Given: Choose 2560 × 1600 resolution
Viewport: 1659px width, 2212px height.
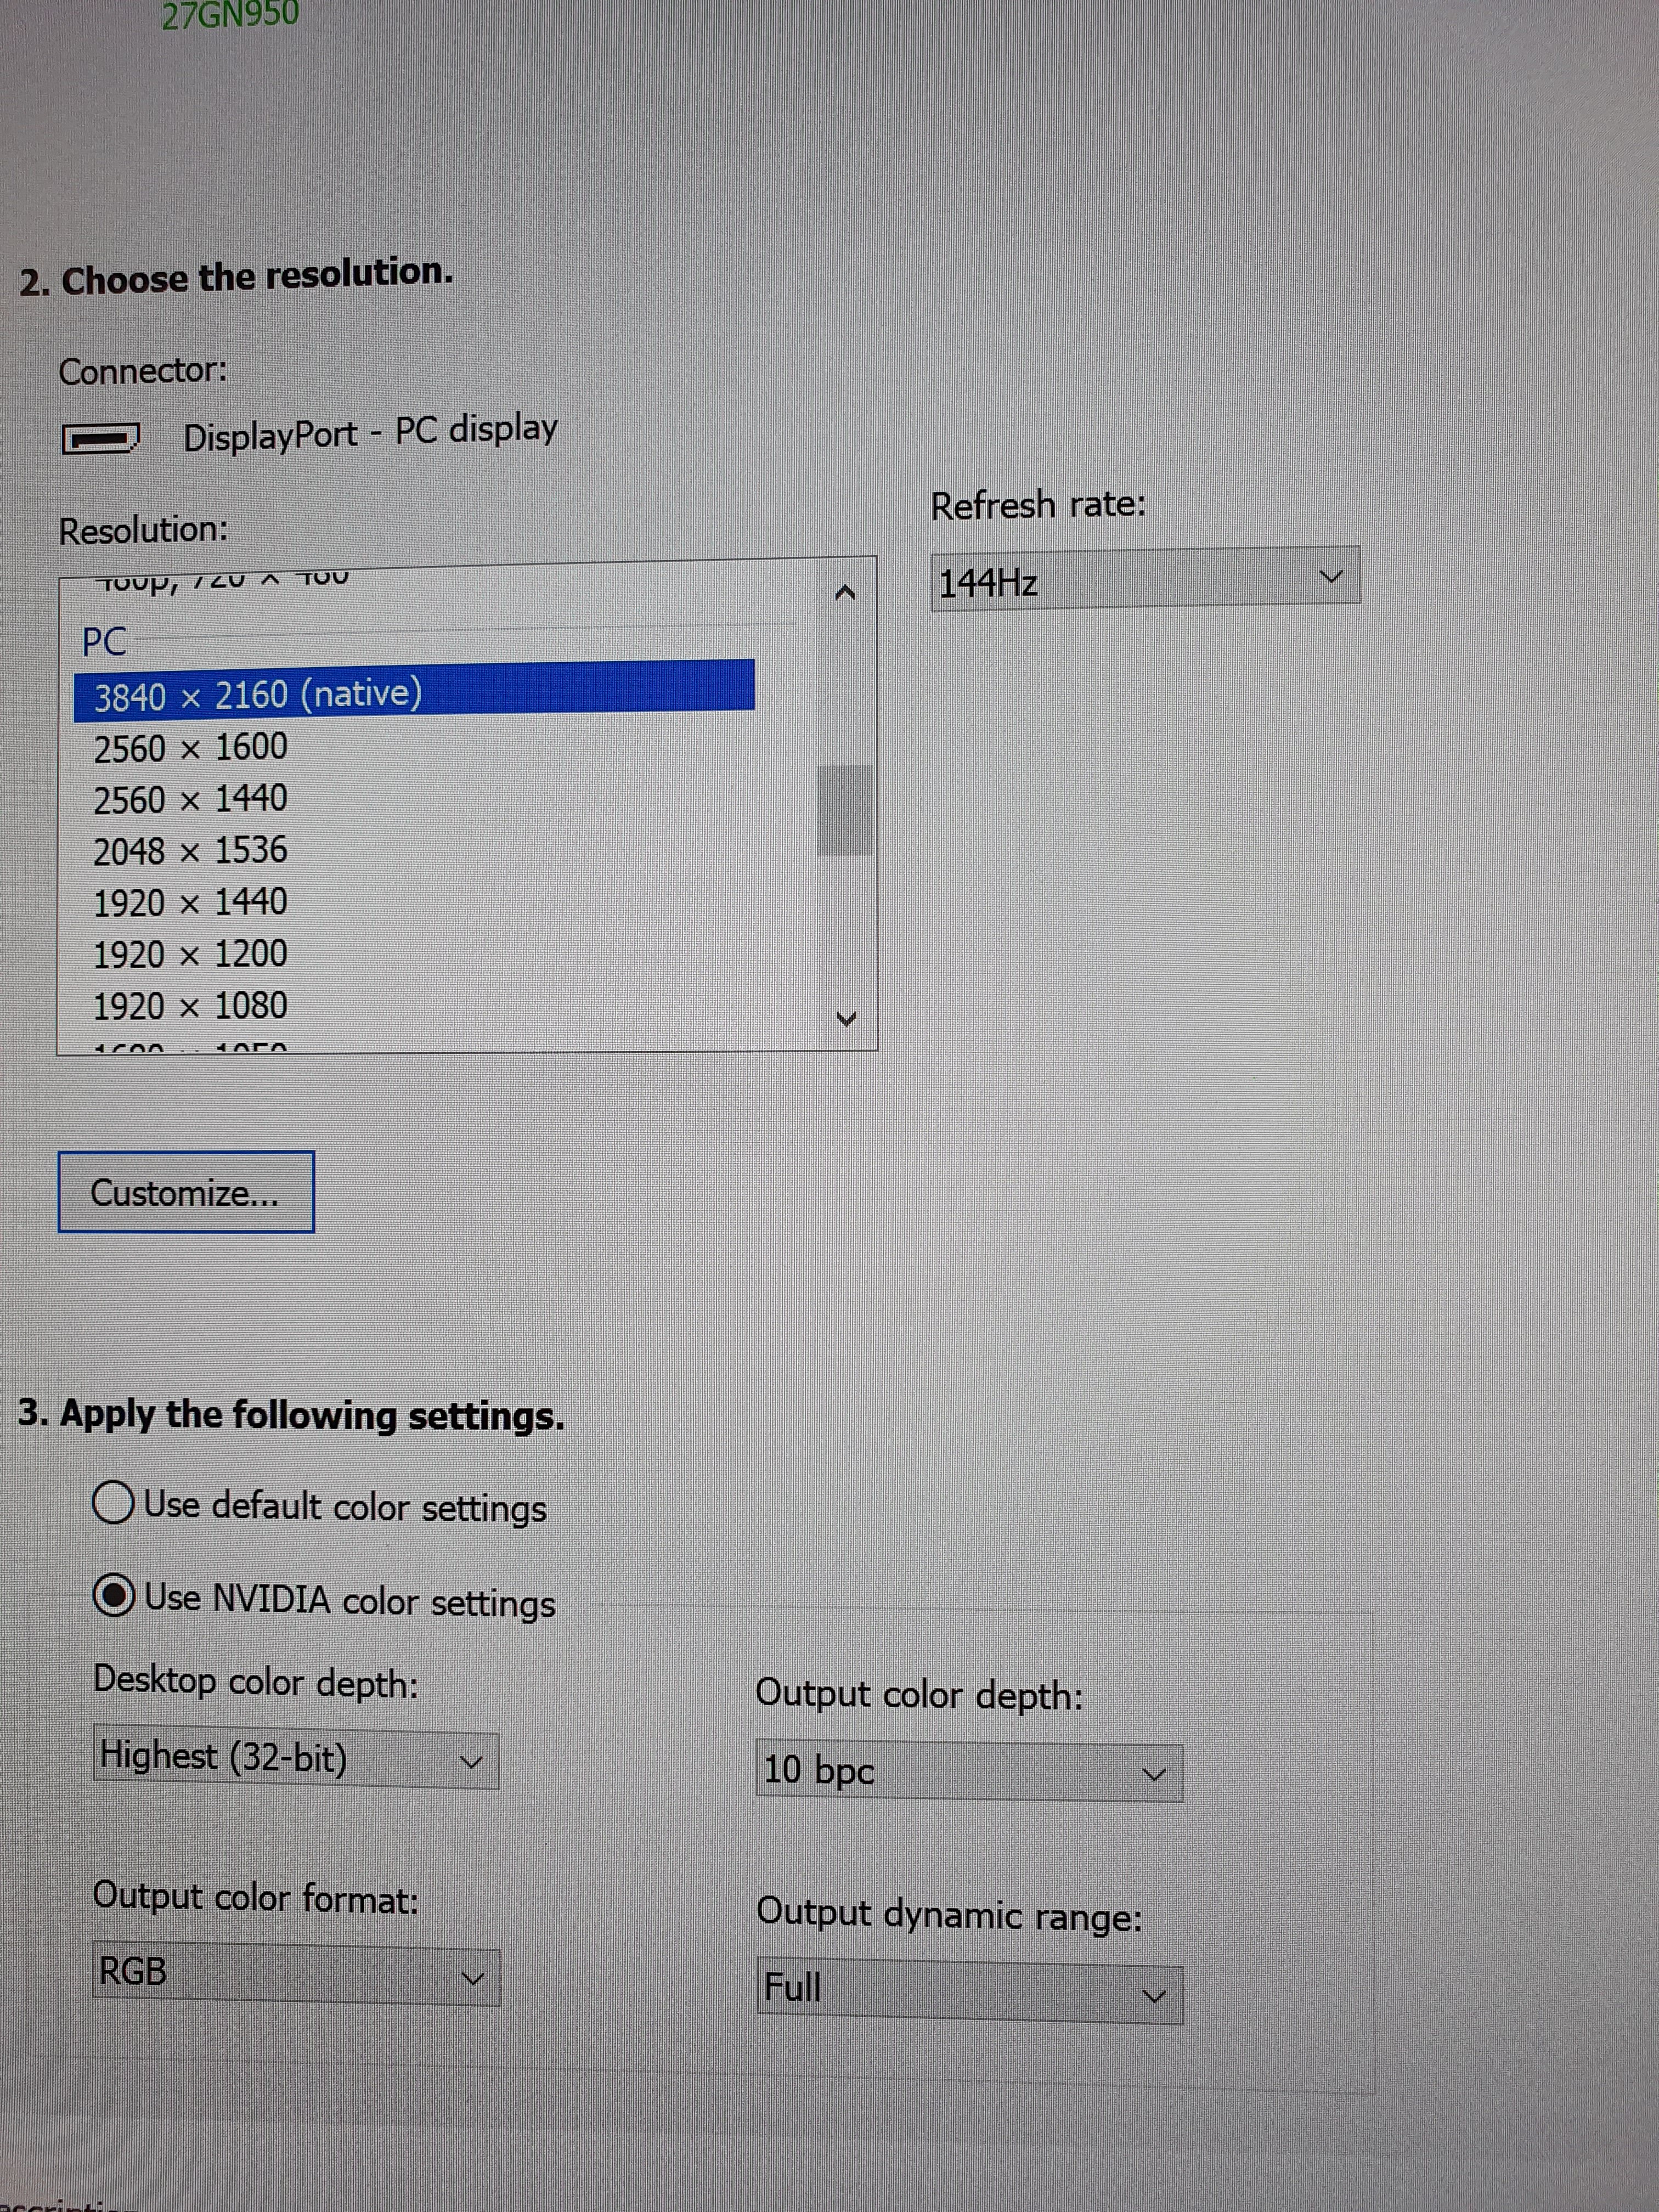Looking at the screenshot, I should (191, 748).
